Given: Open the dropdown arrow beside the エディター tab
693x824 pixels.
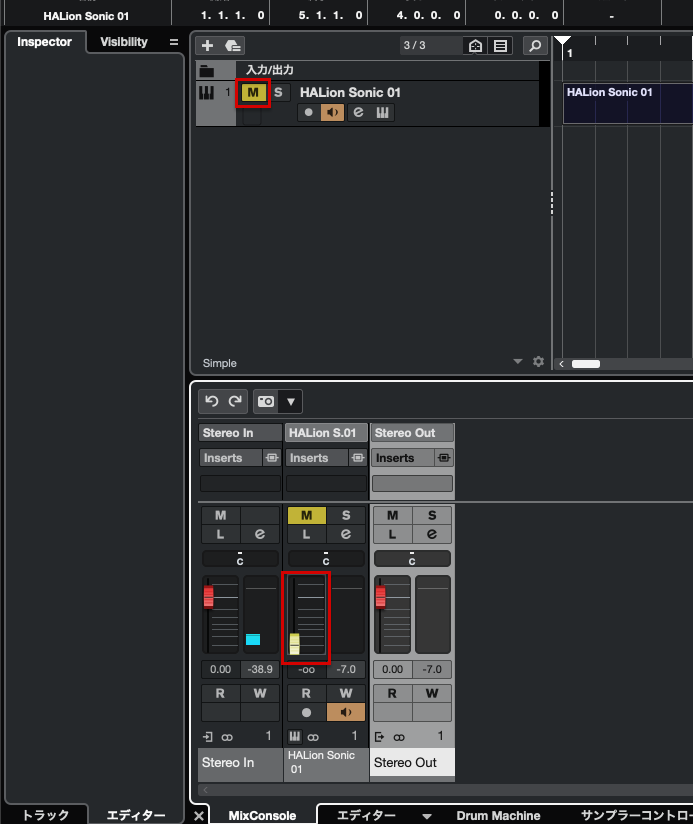Looking at the screenshot, I should pos(427,816).
